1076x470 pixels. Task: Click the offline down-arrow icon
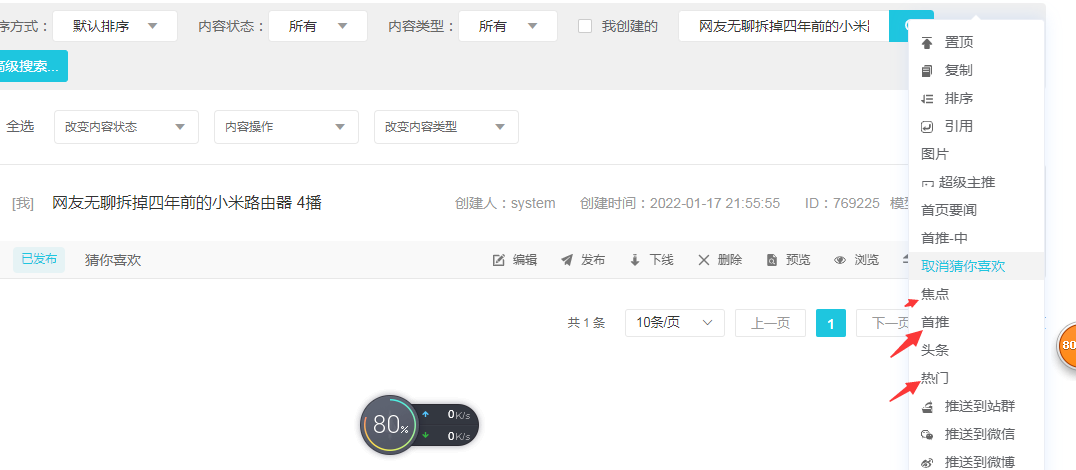(x=635, y=260)
